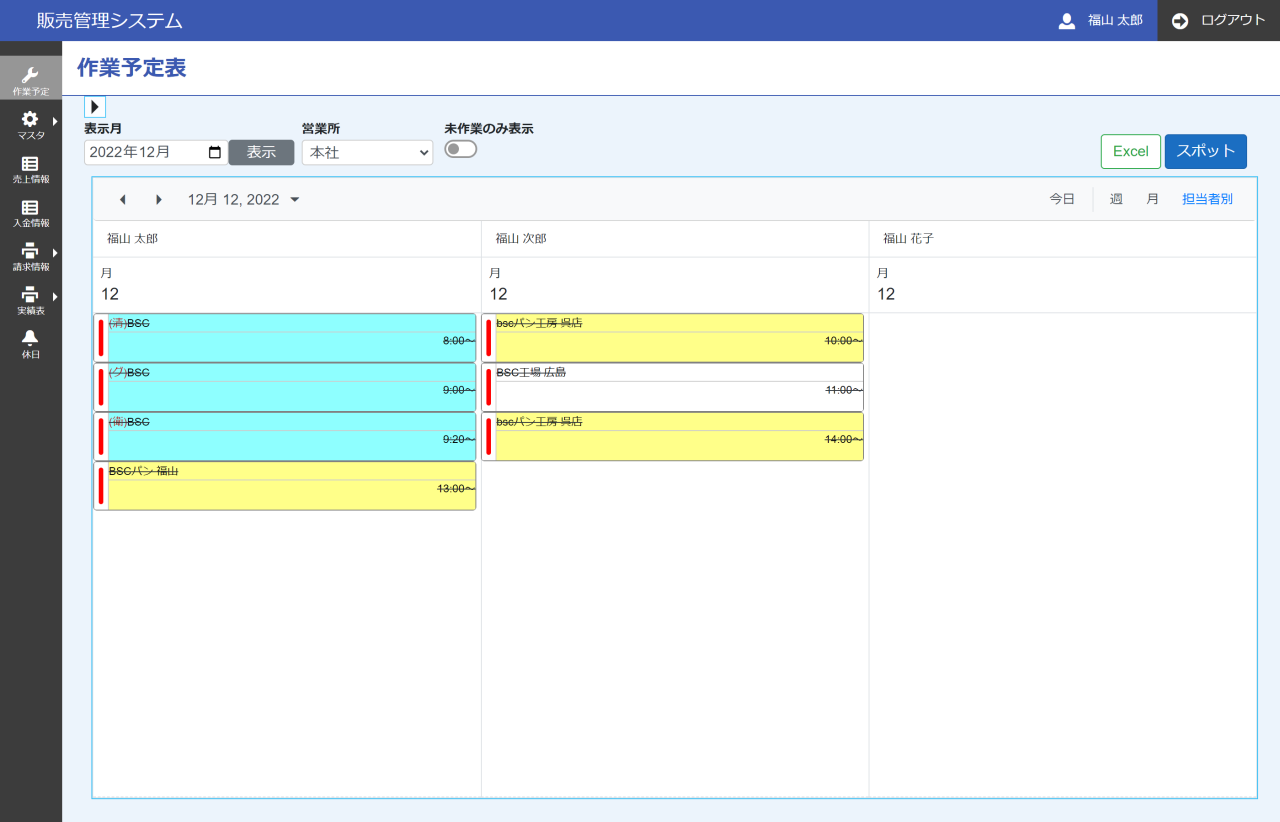Click the Excel export button
The image size is (1280, 822).
coord(1131,151)
